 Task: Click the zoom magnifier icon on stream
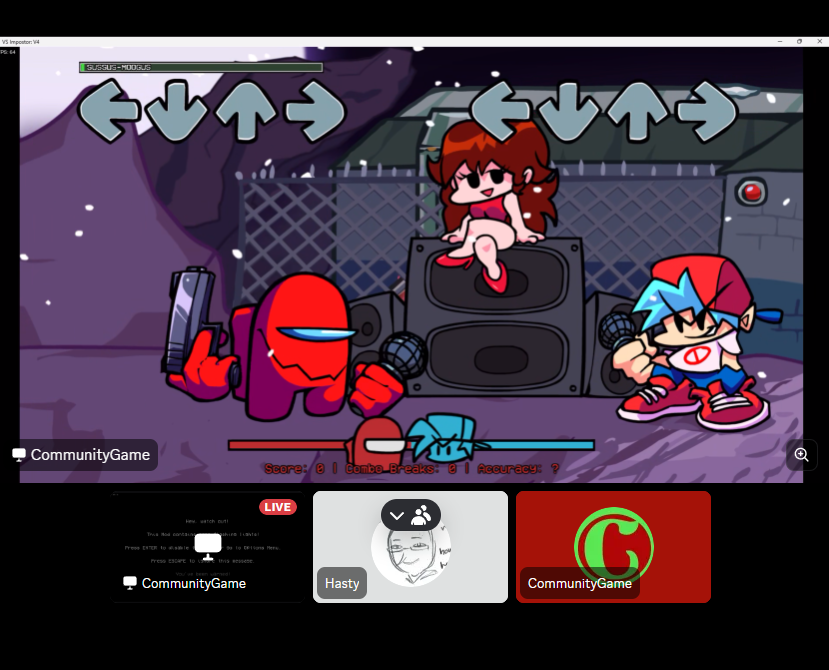click(x=802, y=455)
